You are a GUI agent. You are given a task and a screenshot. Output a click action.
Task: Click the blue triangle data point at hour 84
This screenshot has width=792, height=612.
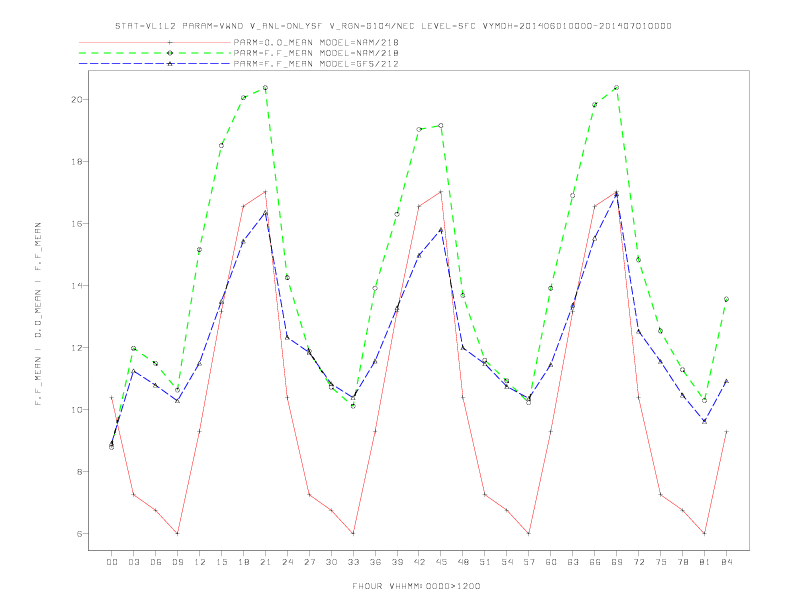[726, 381]
